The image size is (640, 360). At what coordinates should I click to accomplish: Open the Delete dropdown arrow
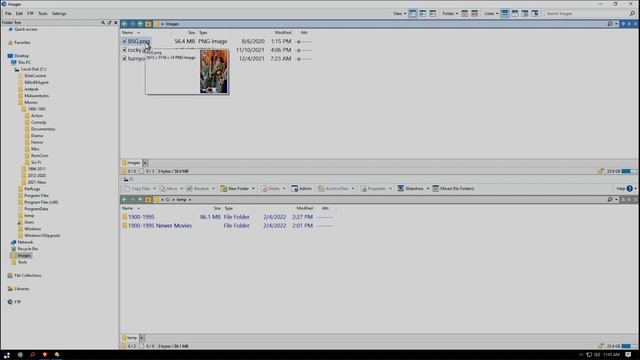point(284,189)
